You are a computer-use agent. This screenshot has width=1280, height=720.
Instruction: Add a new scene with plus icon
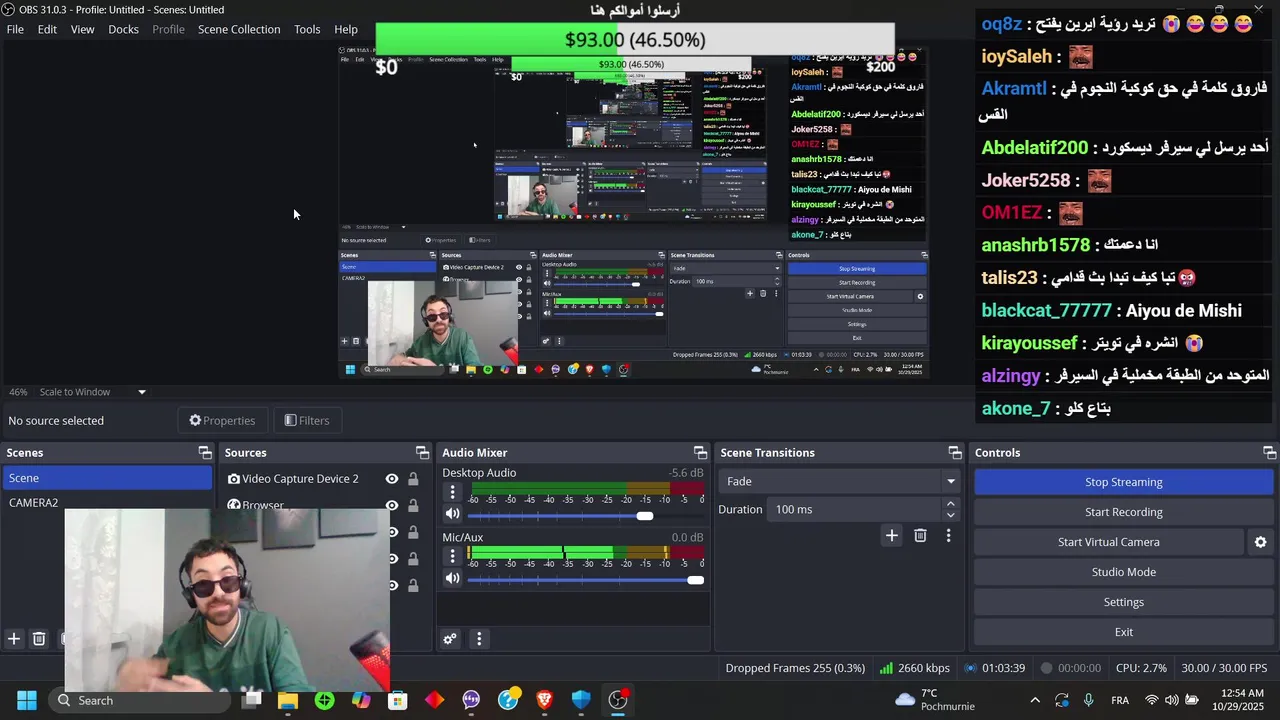(x=14, y=638)
